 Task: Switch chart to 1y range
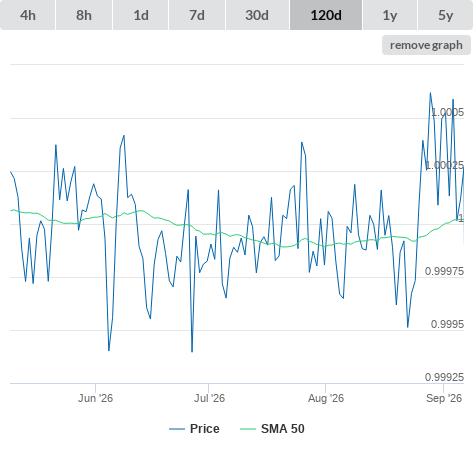point(390,15)
